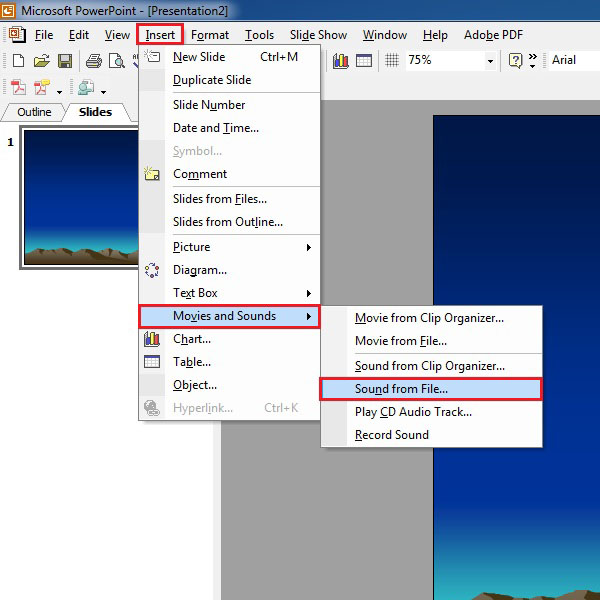Open the Adobe PDF menu
Image resolution: width=600 pixels, height=600 pixels.
tap(493, 35)
